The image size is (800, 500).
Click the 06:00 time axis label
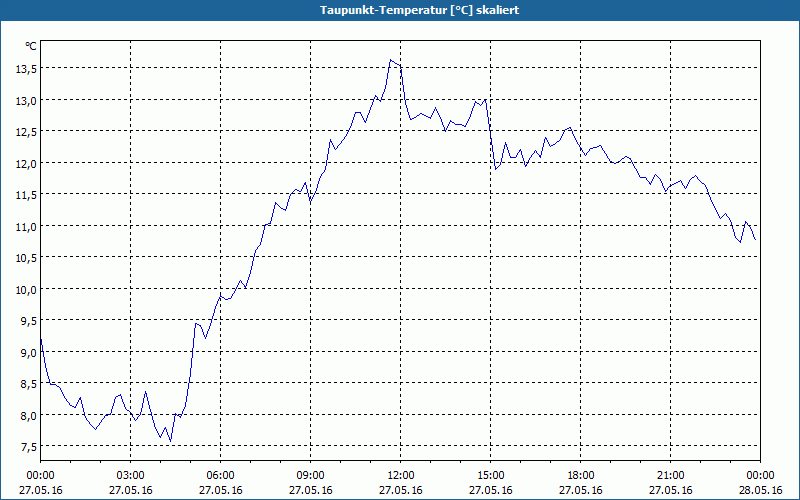220,476
